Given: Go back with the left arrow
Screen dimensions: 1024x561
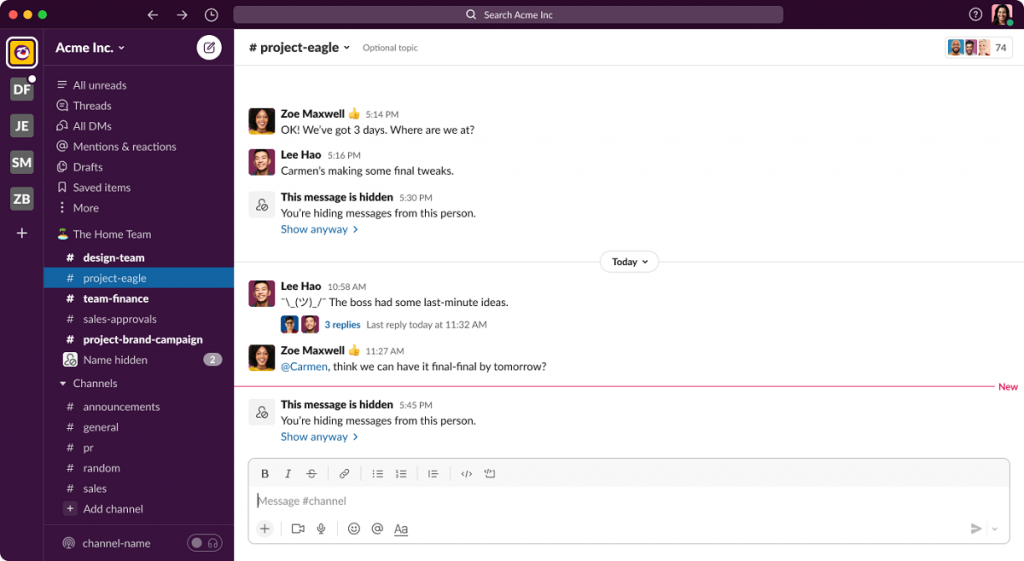Looking at the screenshot, I should (x=153, y=14).
